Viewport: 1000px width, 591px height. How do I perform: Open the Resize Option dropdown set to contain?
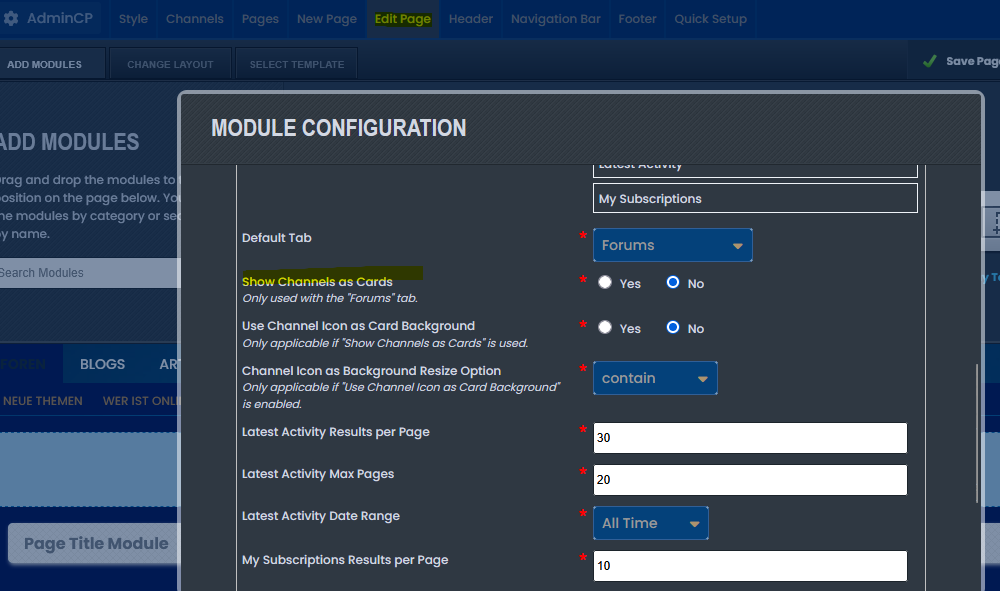[x=655, y=378]
